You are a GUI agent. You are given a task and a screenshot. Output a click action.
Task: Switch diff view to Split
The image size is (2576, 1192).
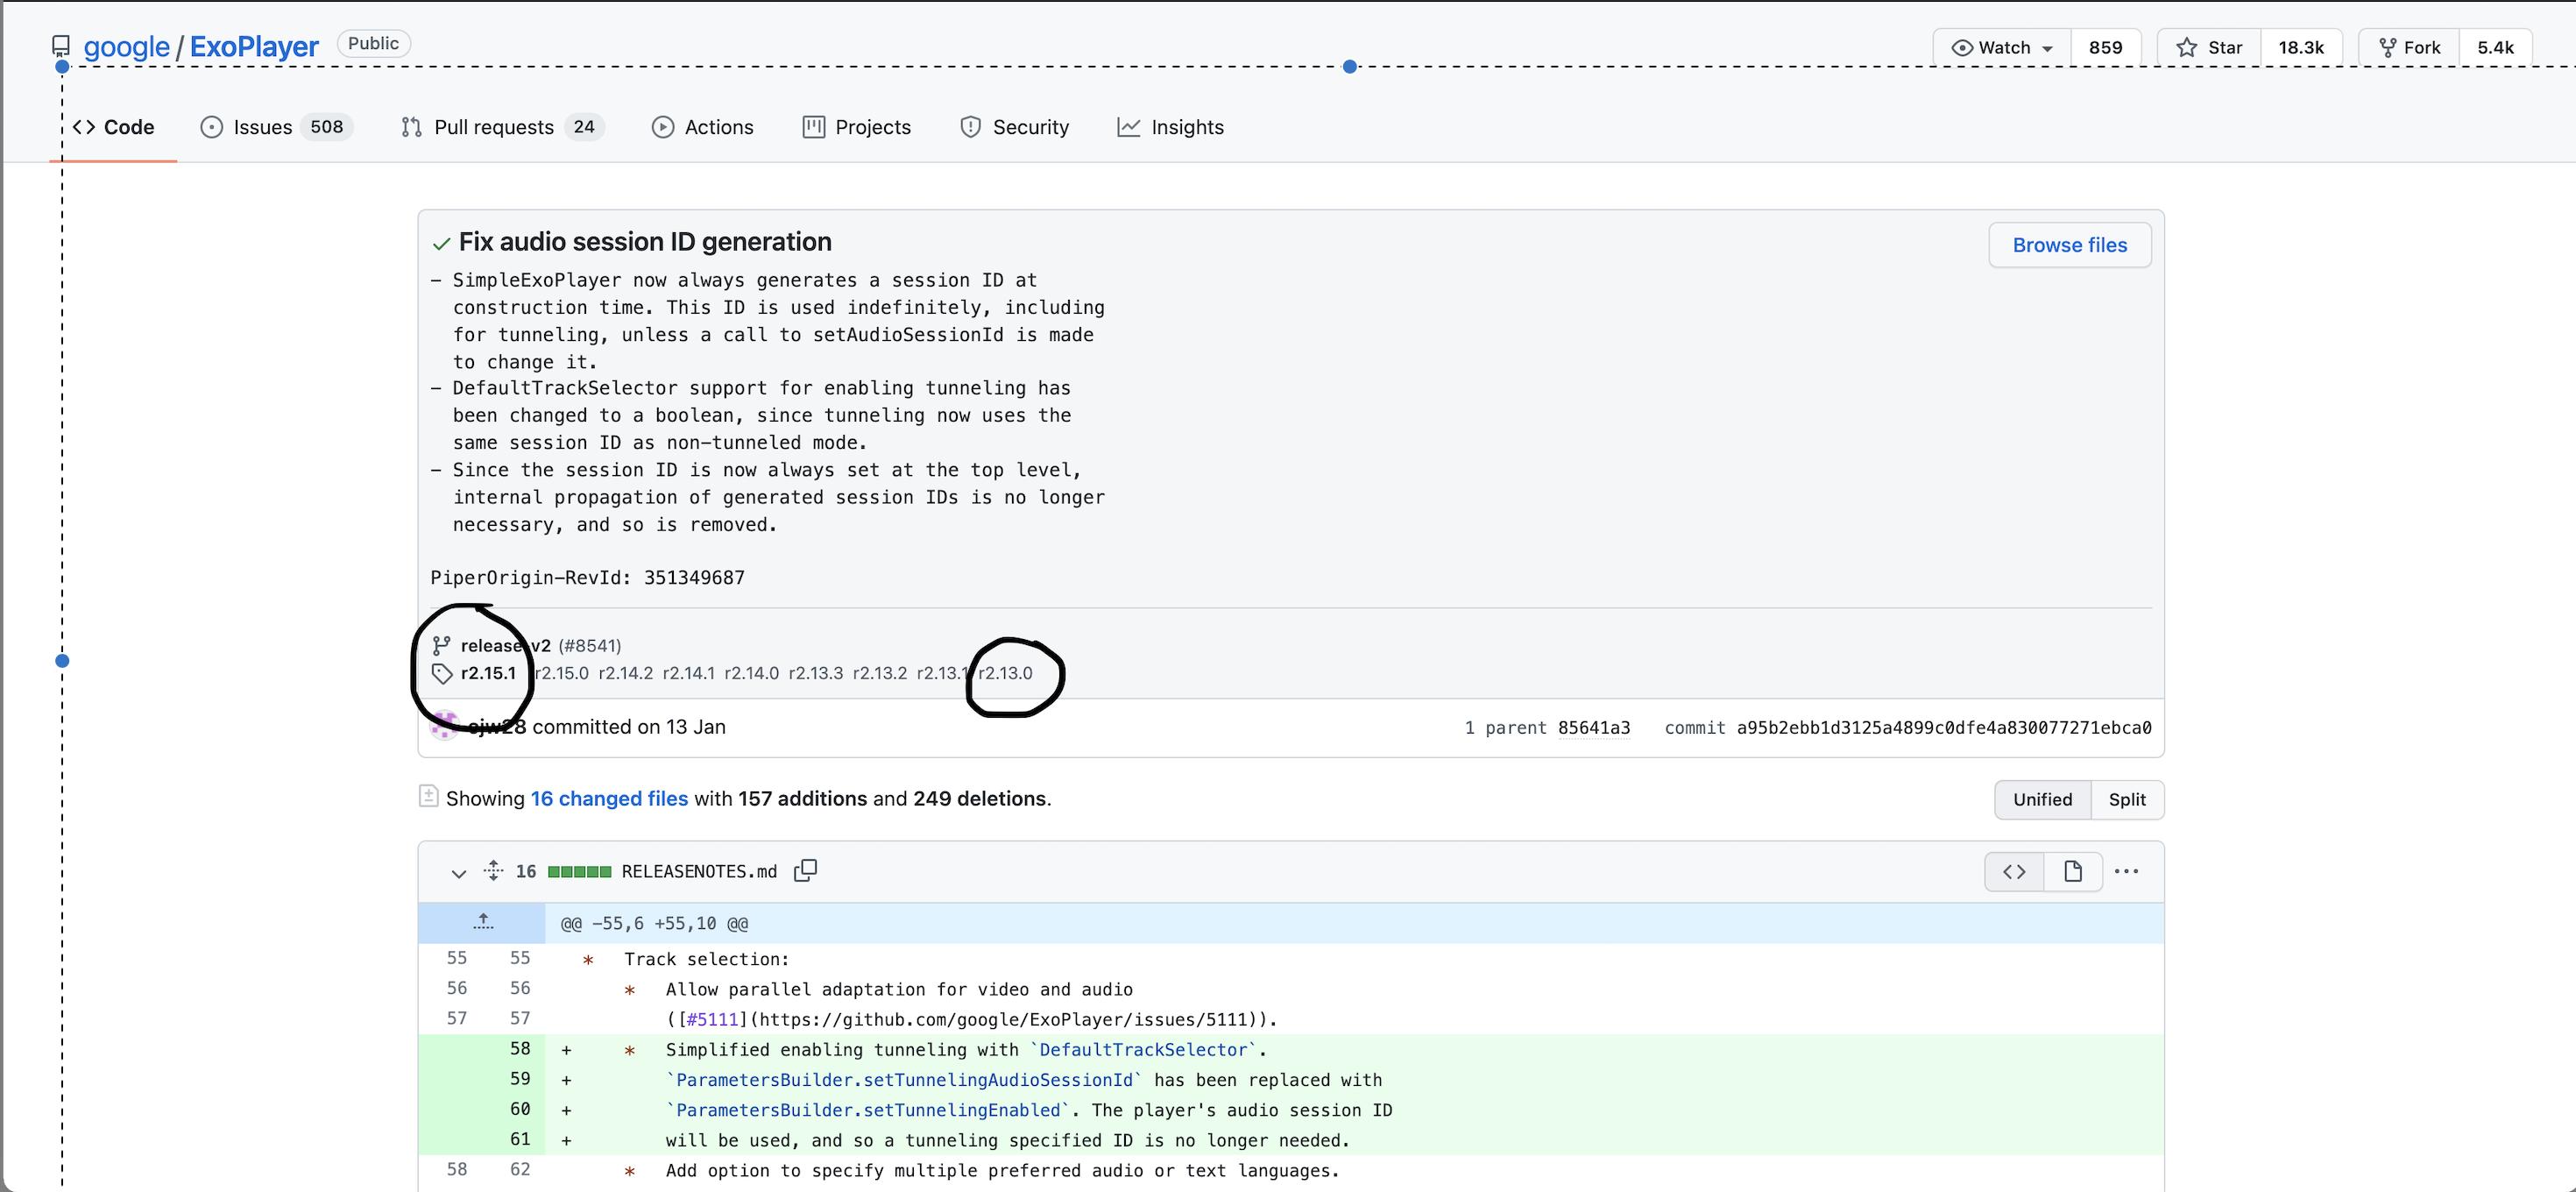[2127, 799]
